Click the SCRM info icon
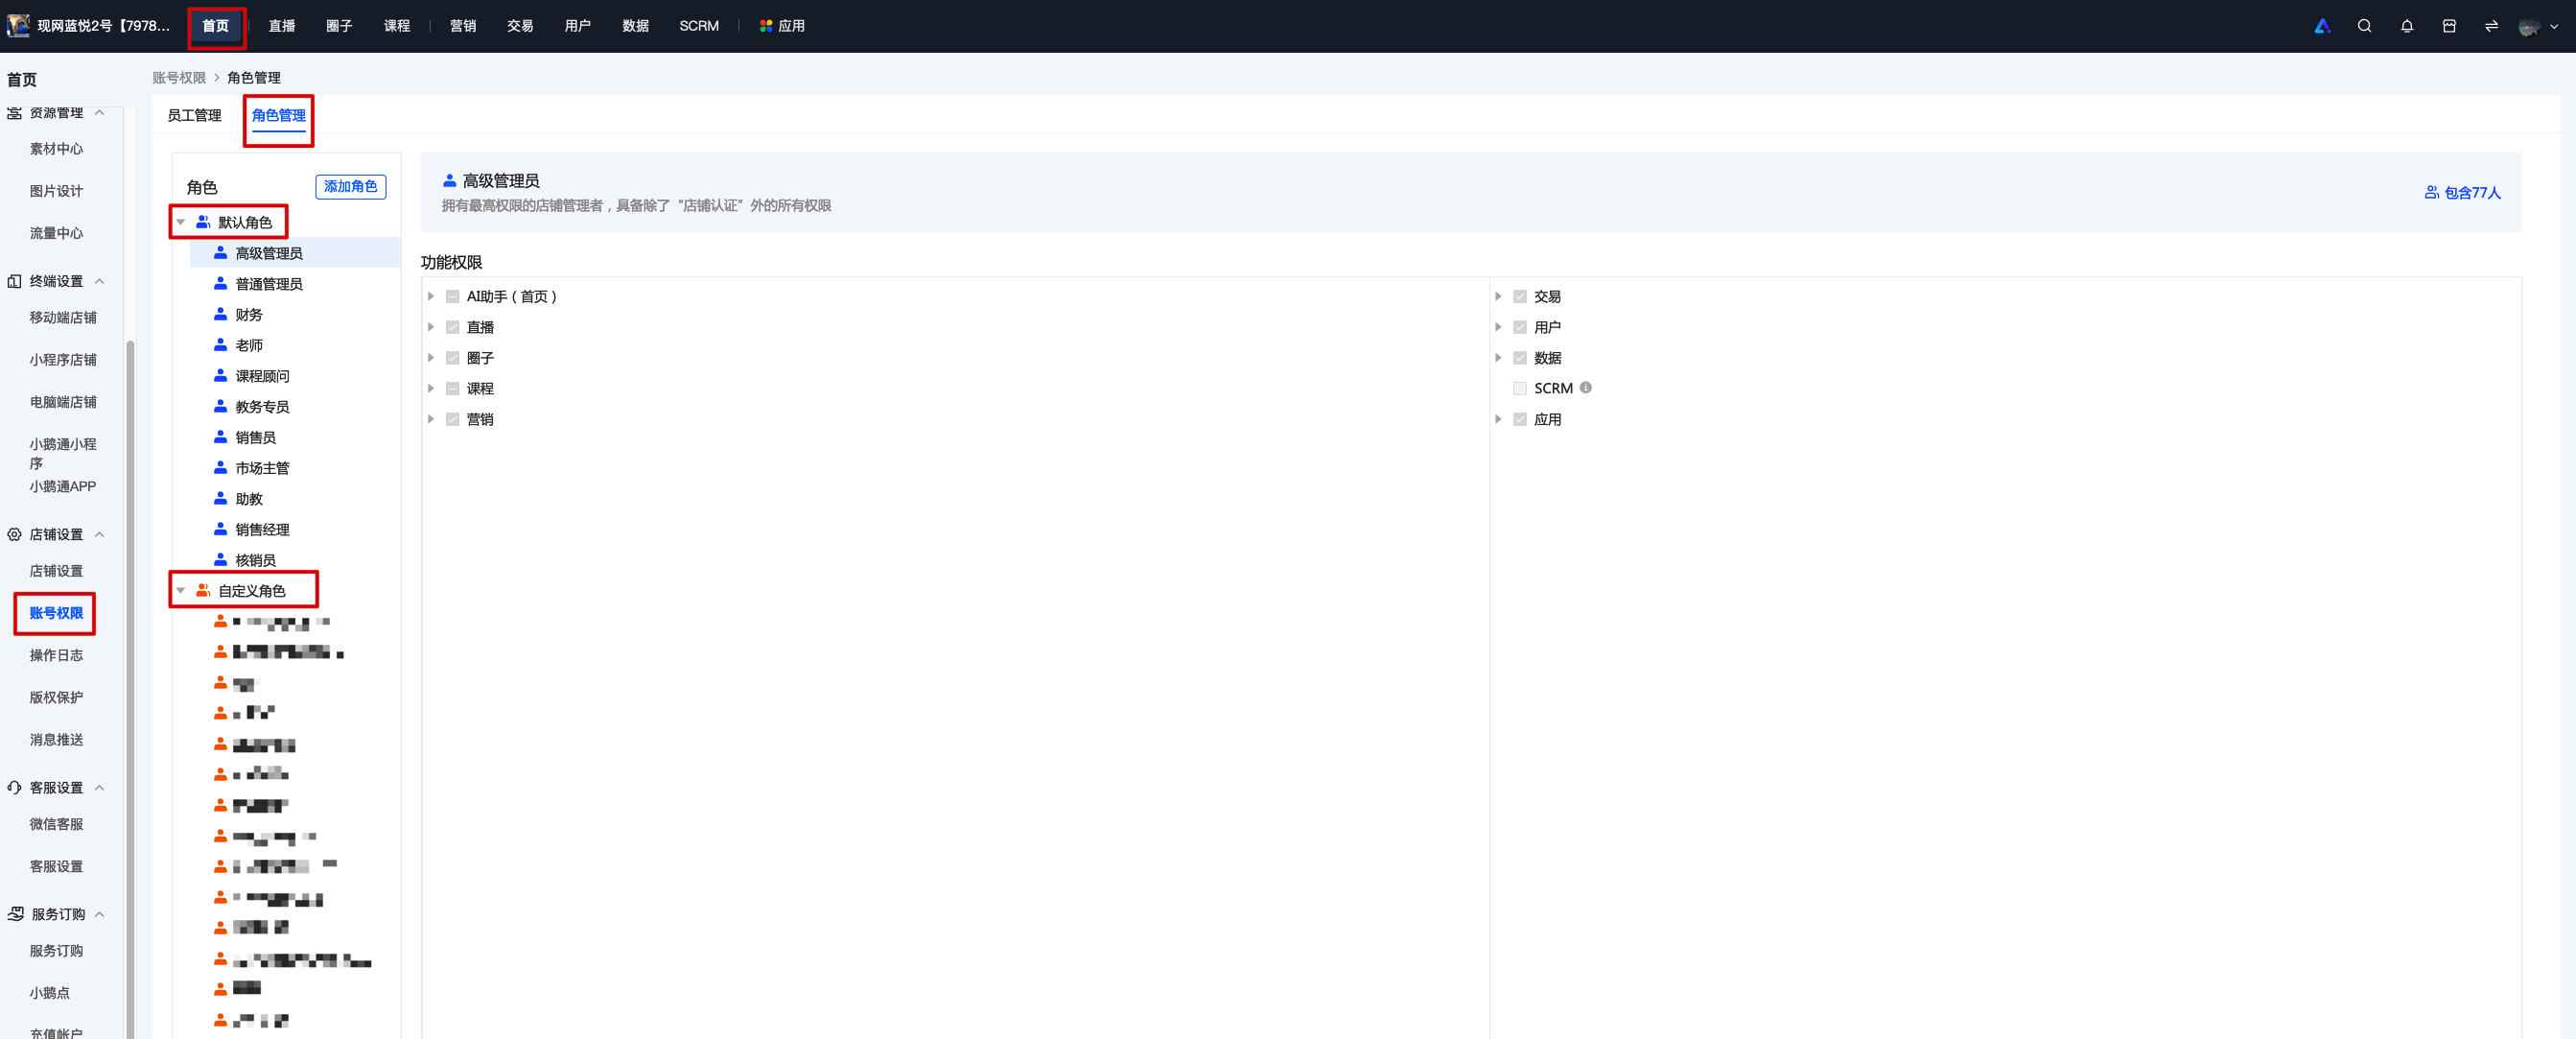This screenshot has height=1039, width=2576. [1586, 388]
